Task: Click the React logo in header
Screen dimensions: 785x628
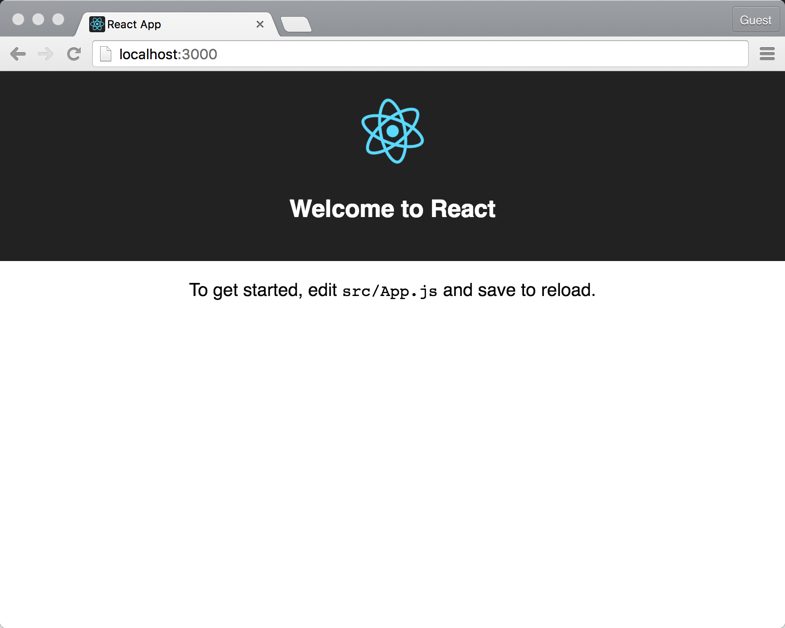Action: click(x=392, y=131)
